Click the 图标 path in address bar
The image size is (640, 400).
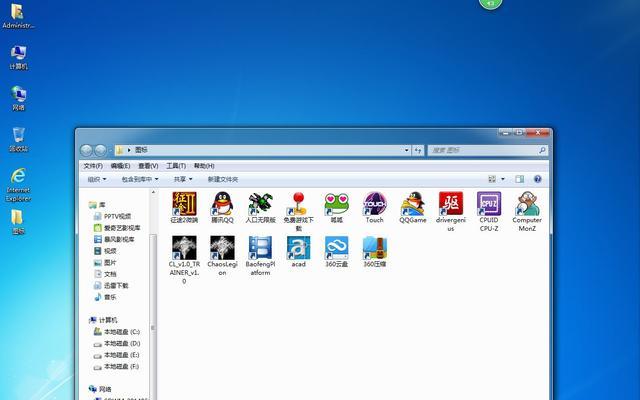tap(141, 150)
